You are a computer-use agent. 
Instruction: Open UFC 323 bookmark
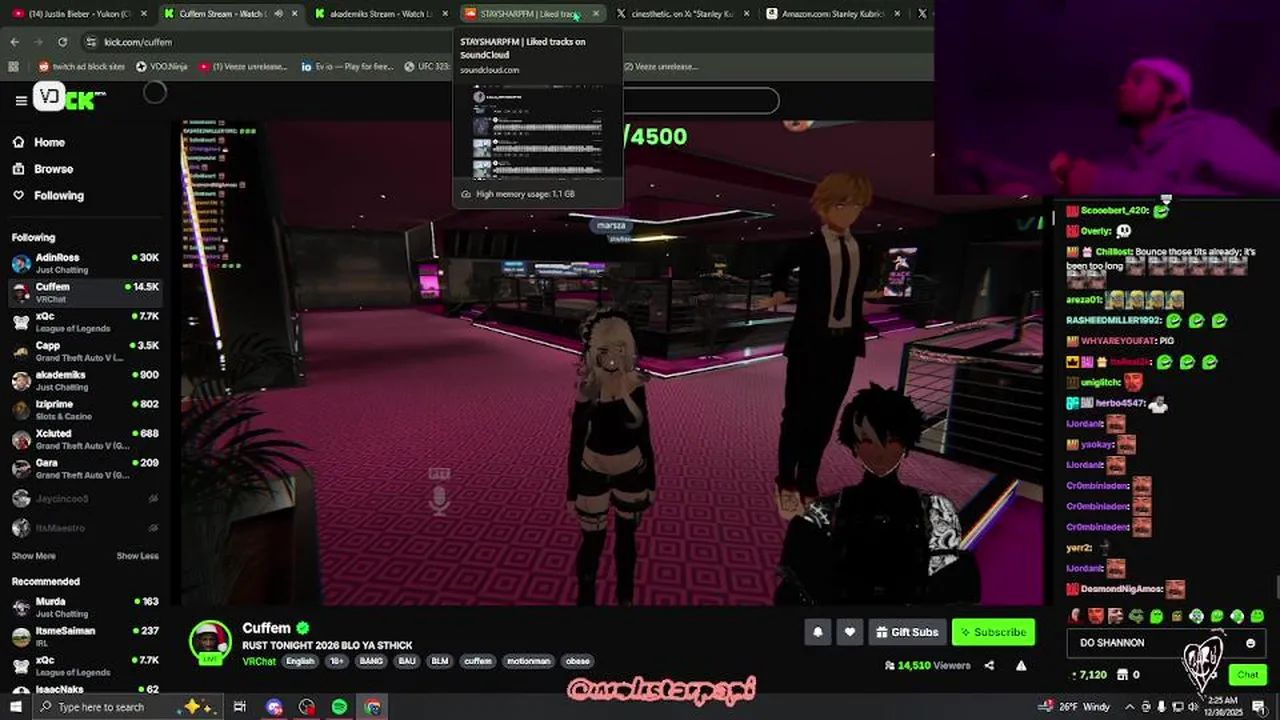tap(427, 67)
